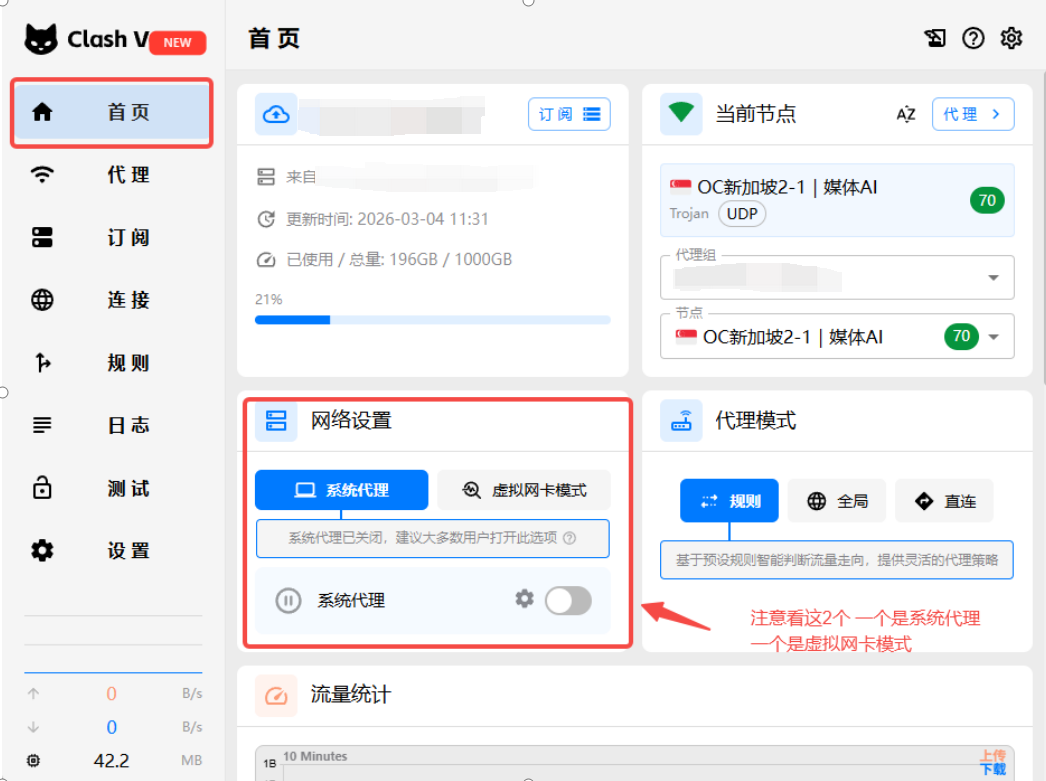Image resolution: width=1046 pixels, height=781 pixels.
Task: Click the settings gear icon in top-right header
Action: coord(1012,38)
